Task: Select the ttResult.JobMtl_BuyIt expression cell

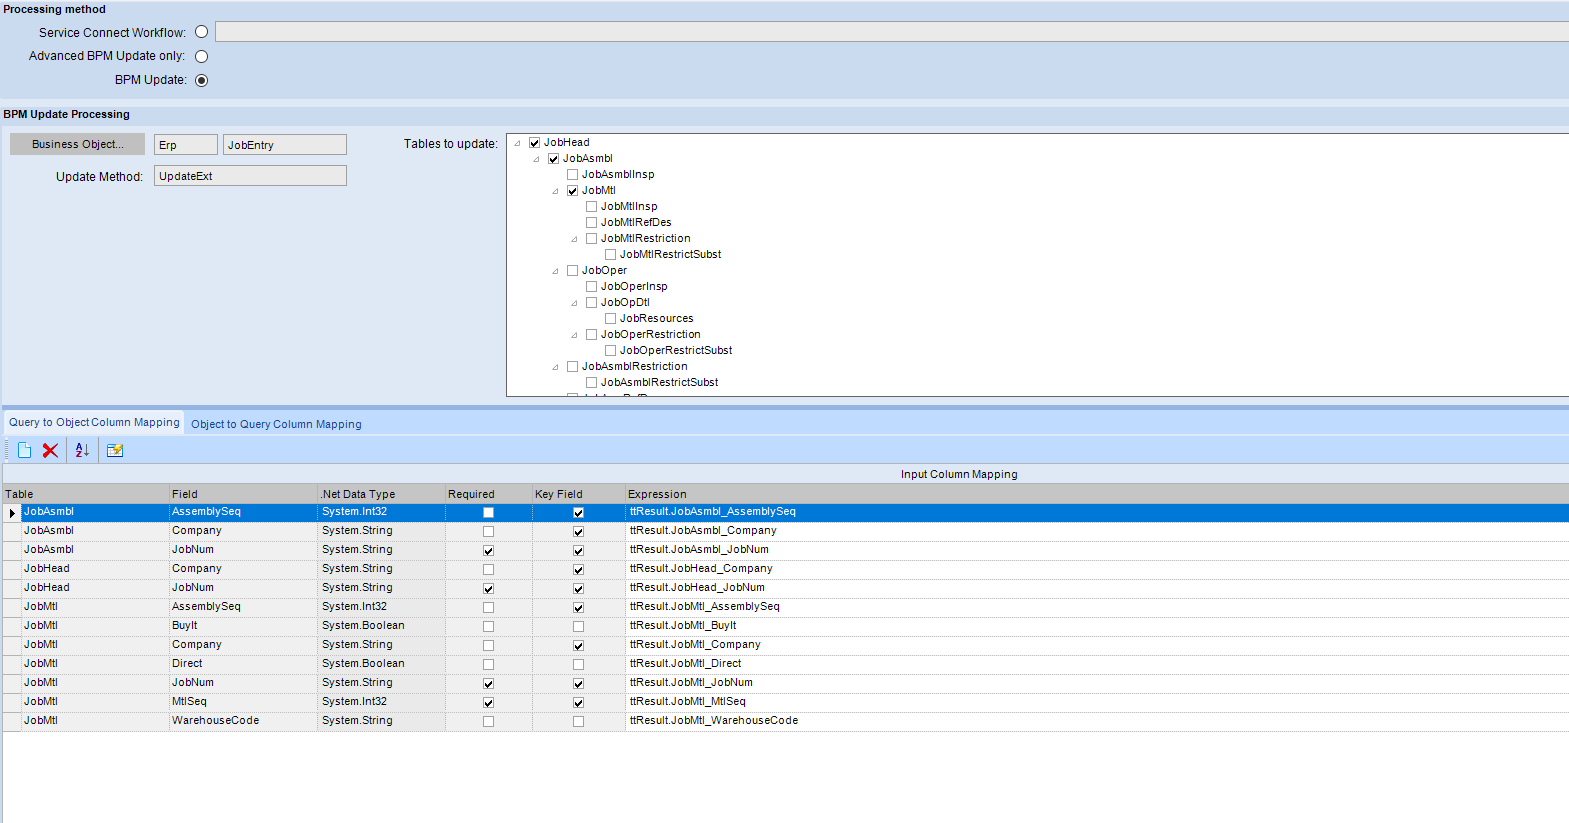Action: (x=1096, y=626)
